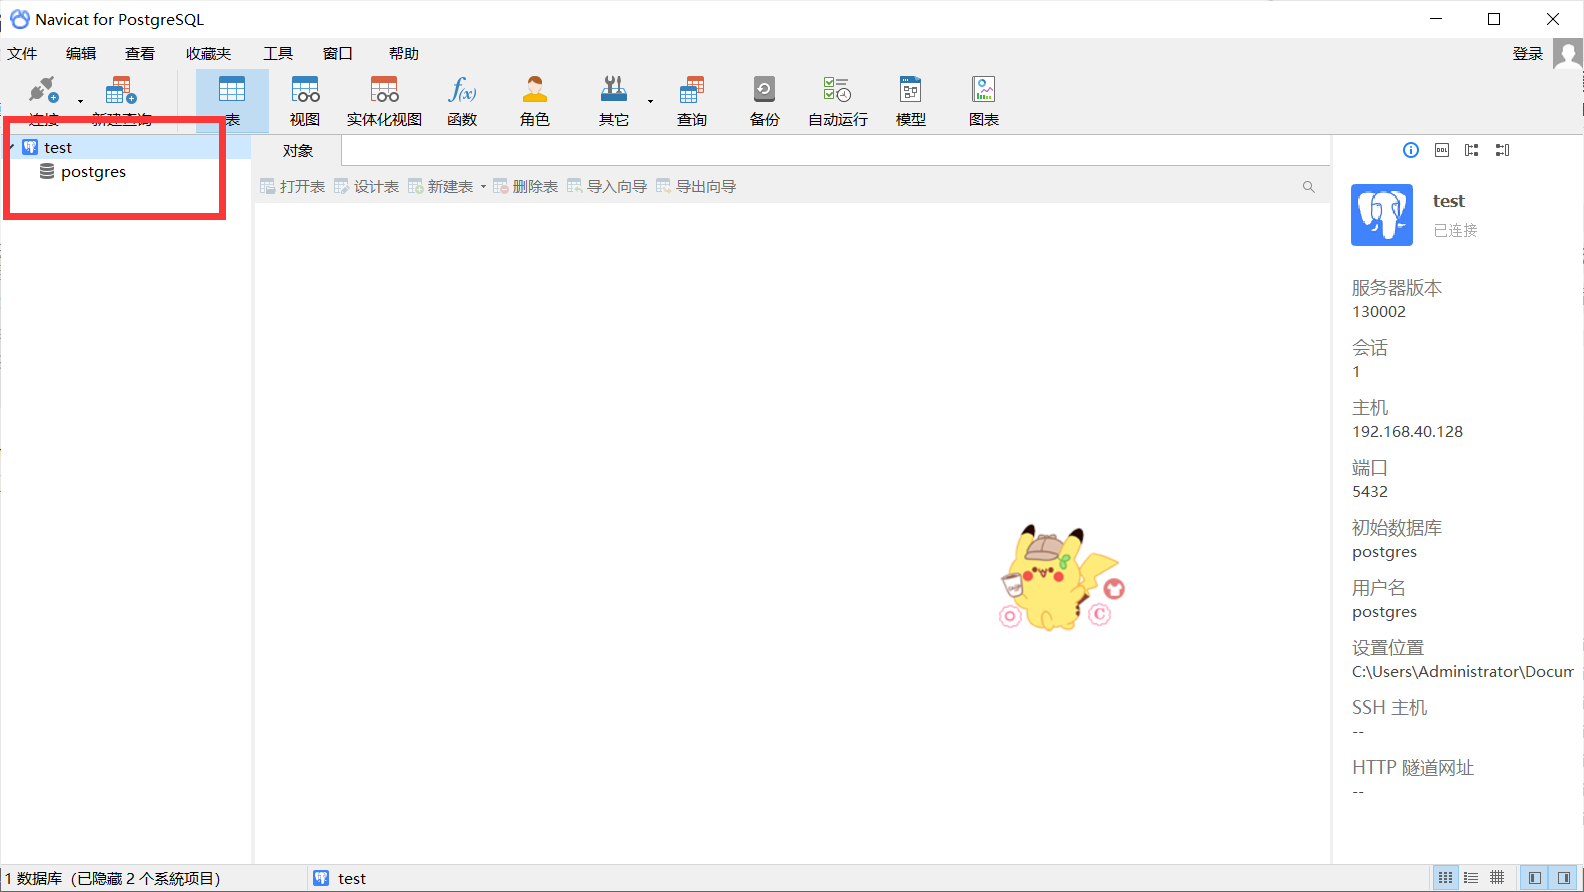Switch to icon grid view
This screenshot has height=892, width=1584.
1445,878
